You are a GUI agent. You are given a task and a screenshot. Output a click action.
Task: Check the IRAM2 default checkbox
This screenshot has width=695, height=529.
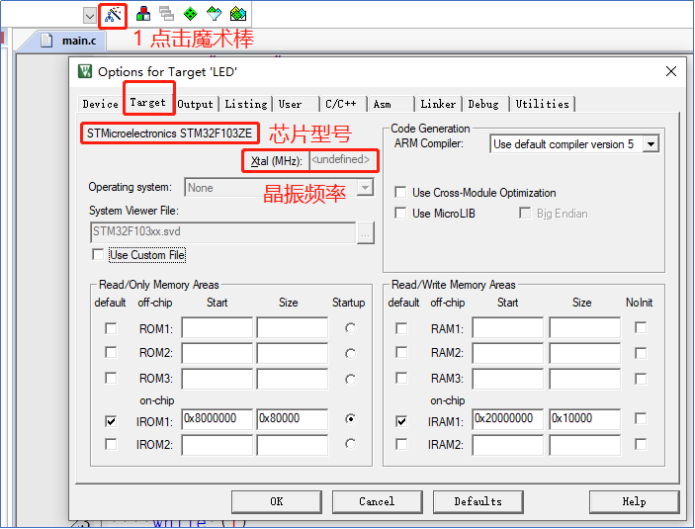(x=401, y=444)
